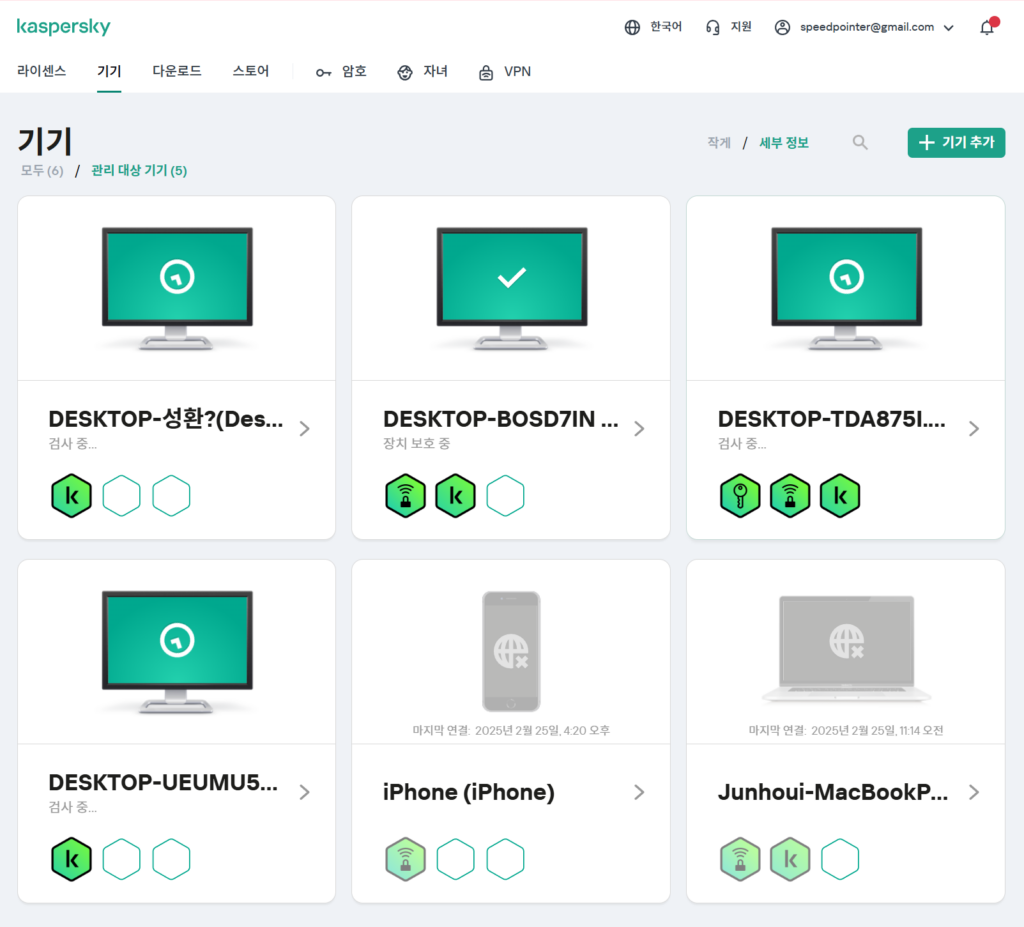Open DESKTOP-BOSD7IN details chevron

(639, 429)
